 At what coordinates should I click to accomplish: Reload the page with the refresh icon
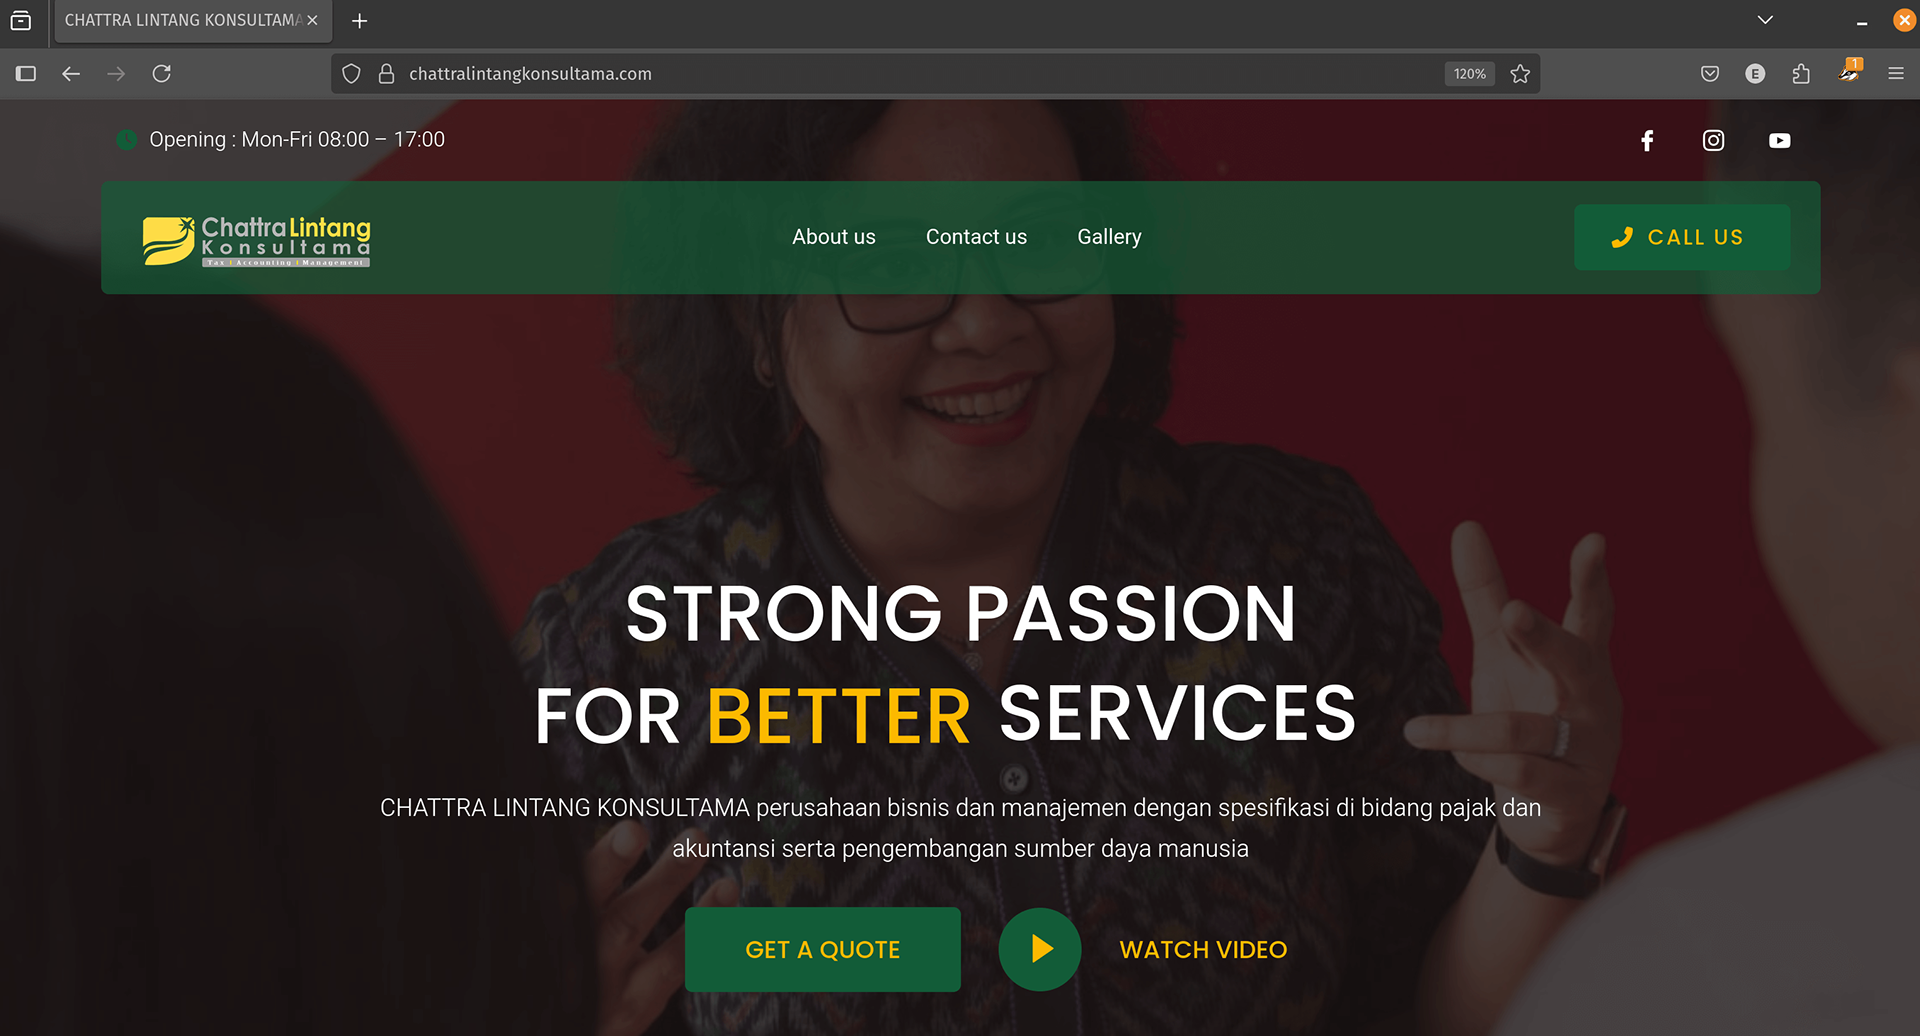tap(161, 74)
